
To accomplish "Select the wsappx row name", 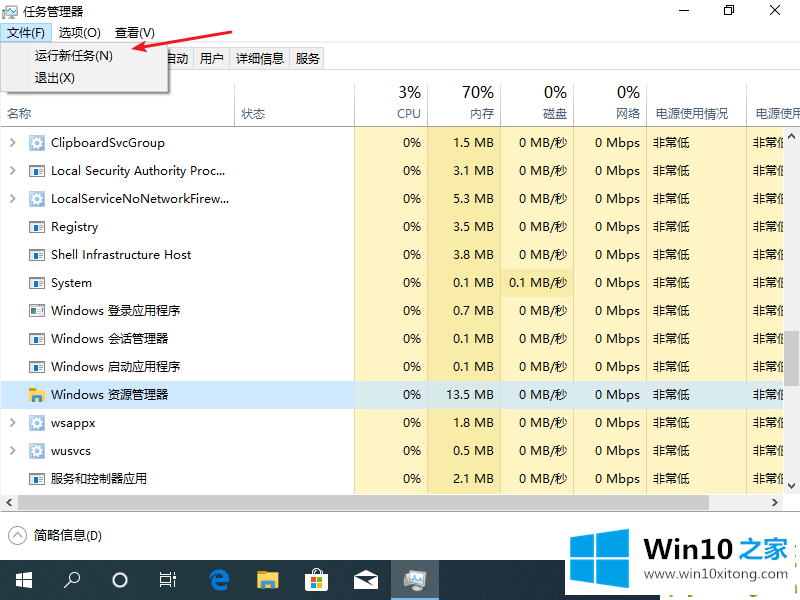I will click(x=73, y=423).
